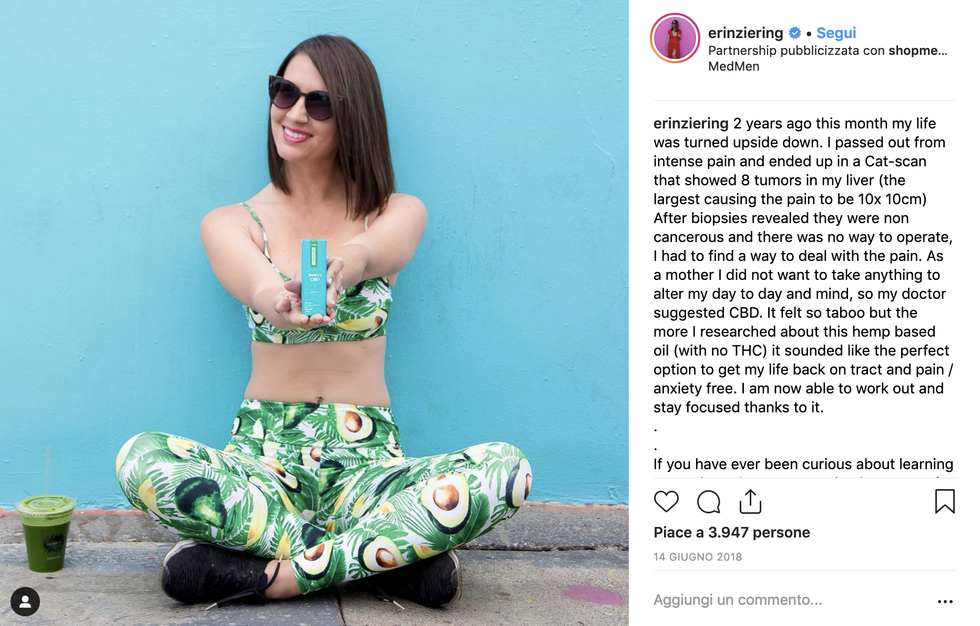Viewport: 980px width, 626px height.
Task: View the Piace a 3.947 persone likes list
Action: point(731,532)
